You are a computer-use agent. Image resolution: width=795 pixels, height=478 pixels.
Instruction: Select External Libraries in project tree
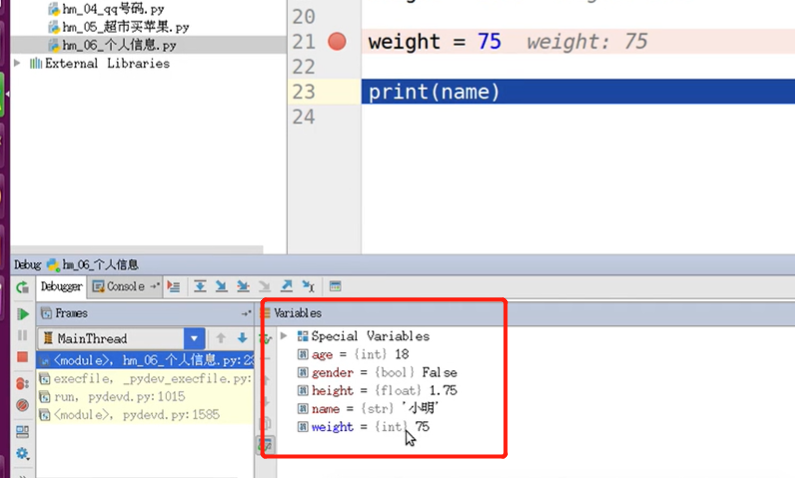tap(100, 63)
